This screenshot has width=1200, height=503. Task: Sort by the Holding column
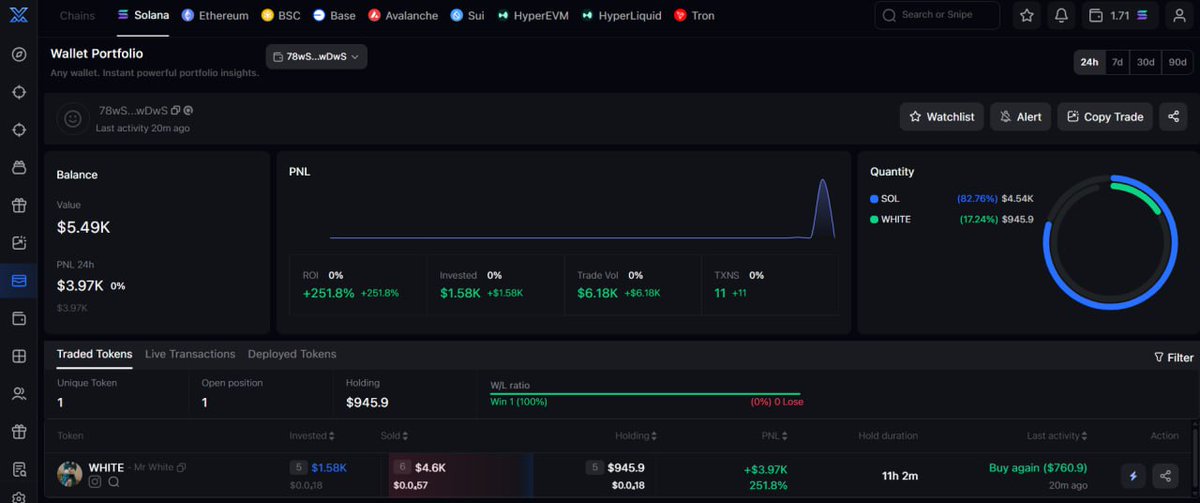pos(636,436)
